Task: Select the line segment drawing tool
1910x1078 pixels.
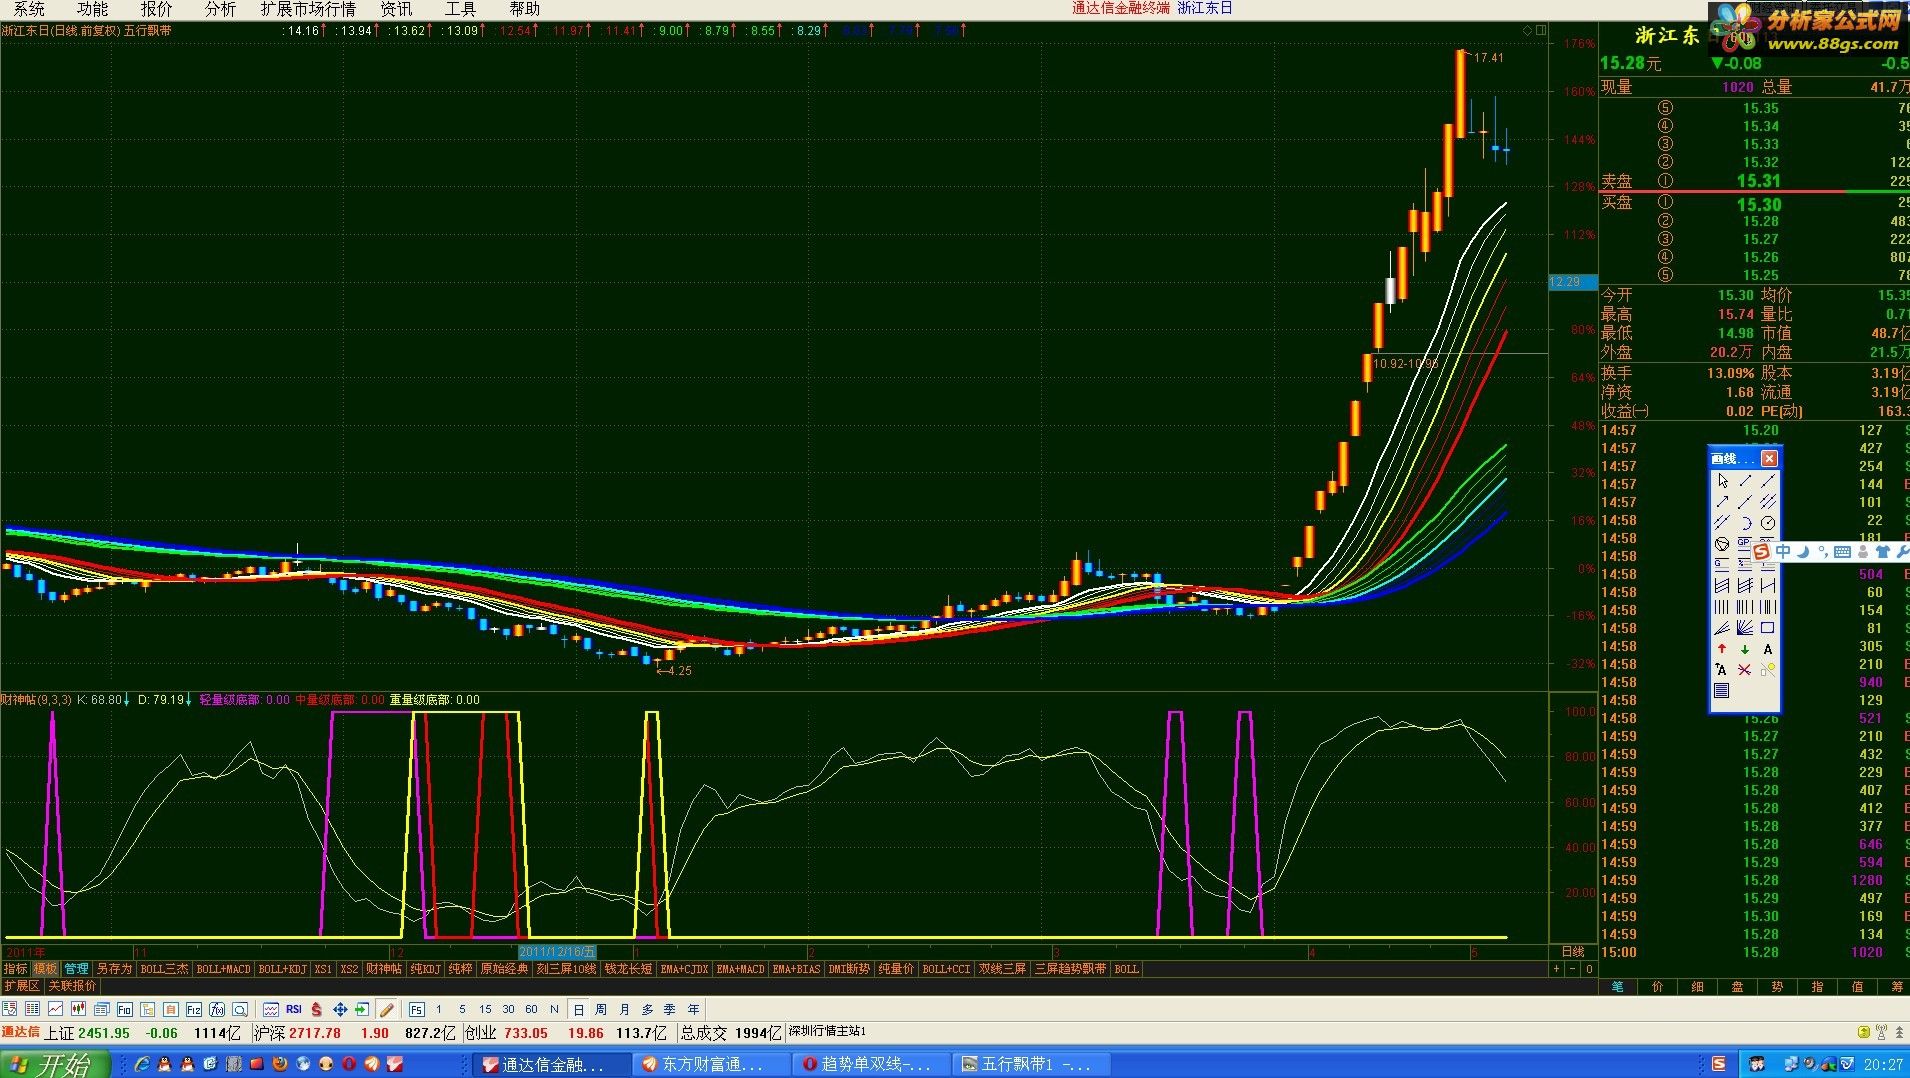Action: pyautogui.click(x=1745, y=481)
